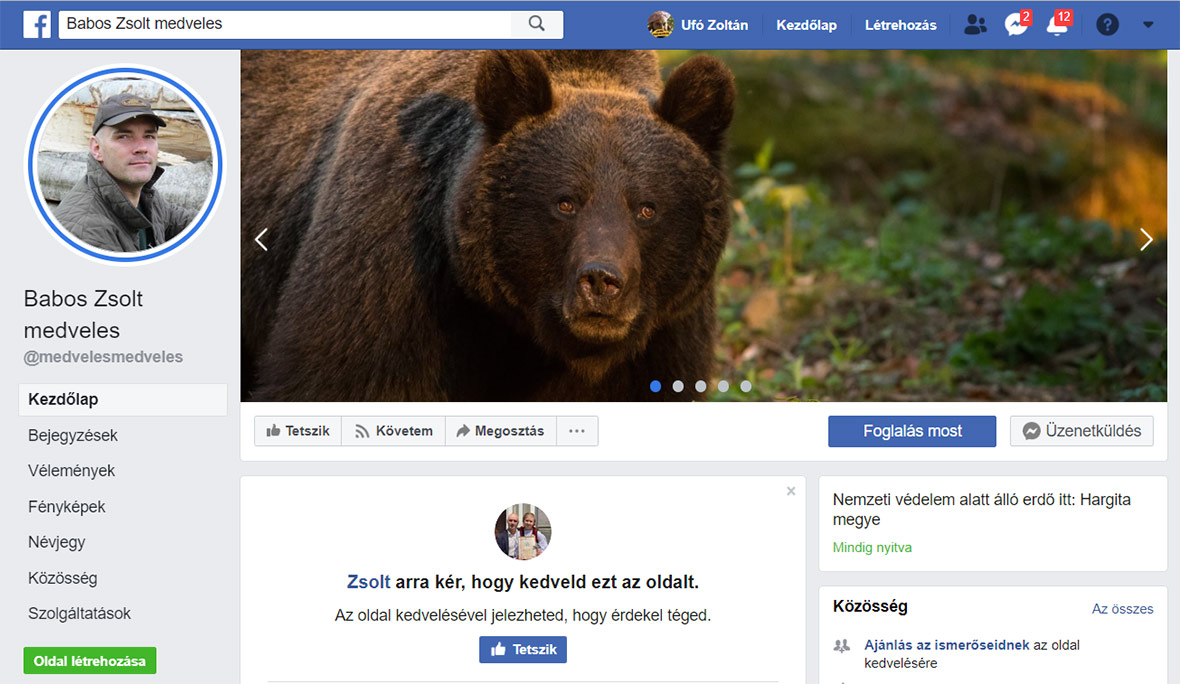1180x684 pixels.
Task: Open friend requests icon
Action: coord(975,25)
